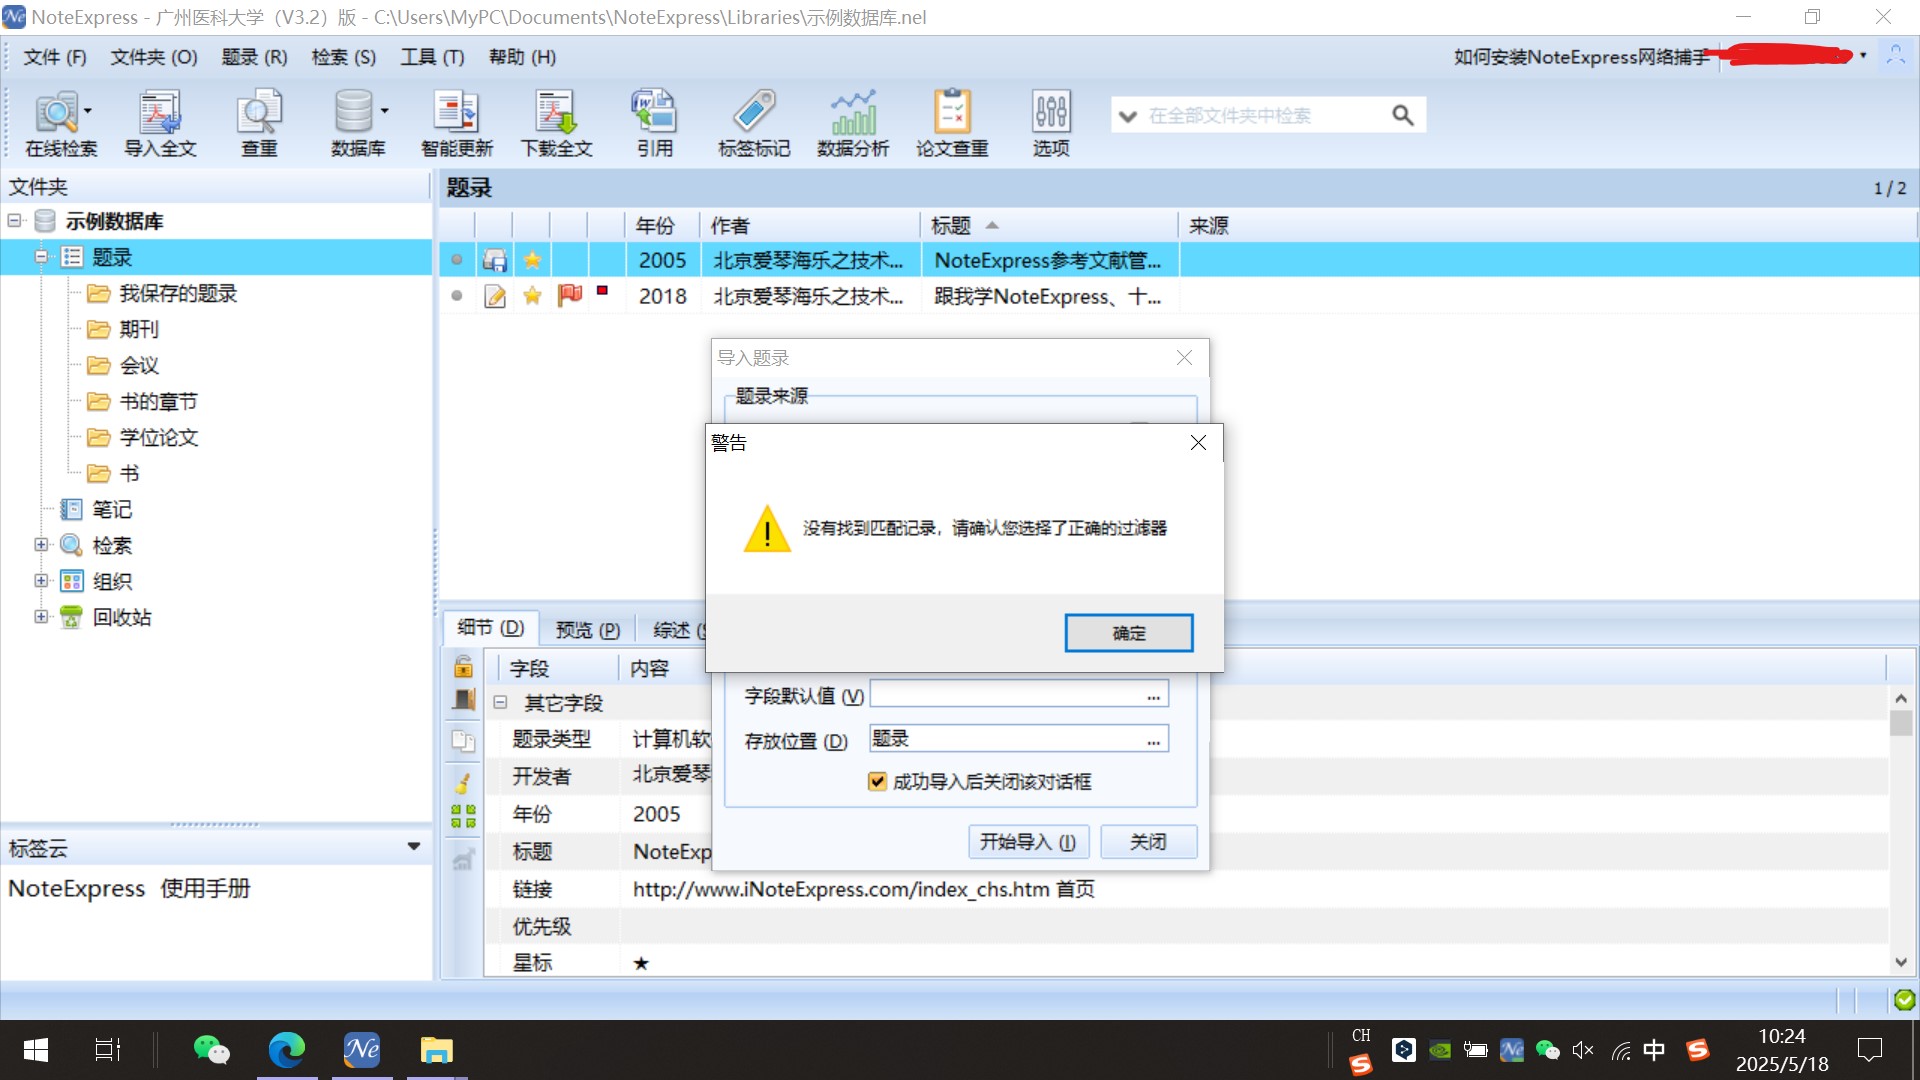Collapse the 其它字段 group in details
The image size is (1920, 1080).
tap(501, 702)
